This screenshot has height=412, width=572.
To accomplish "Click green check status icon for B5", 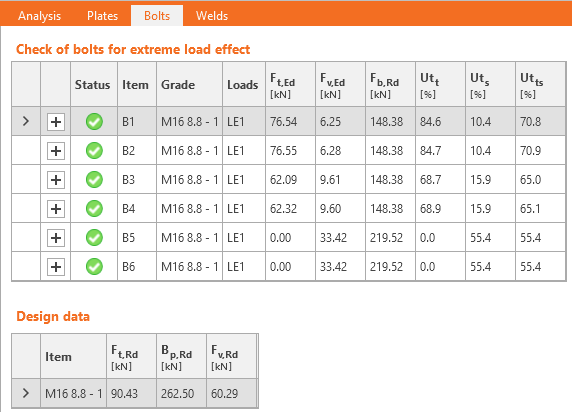I will [94, 238].
